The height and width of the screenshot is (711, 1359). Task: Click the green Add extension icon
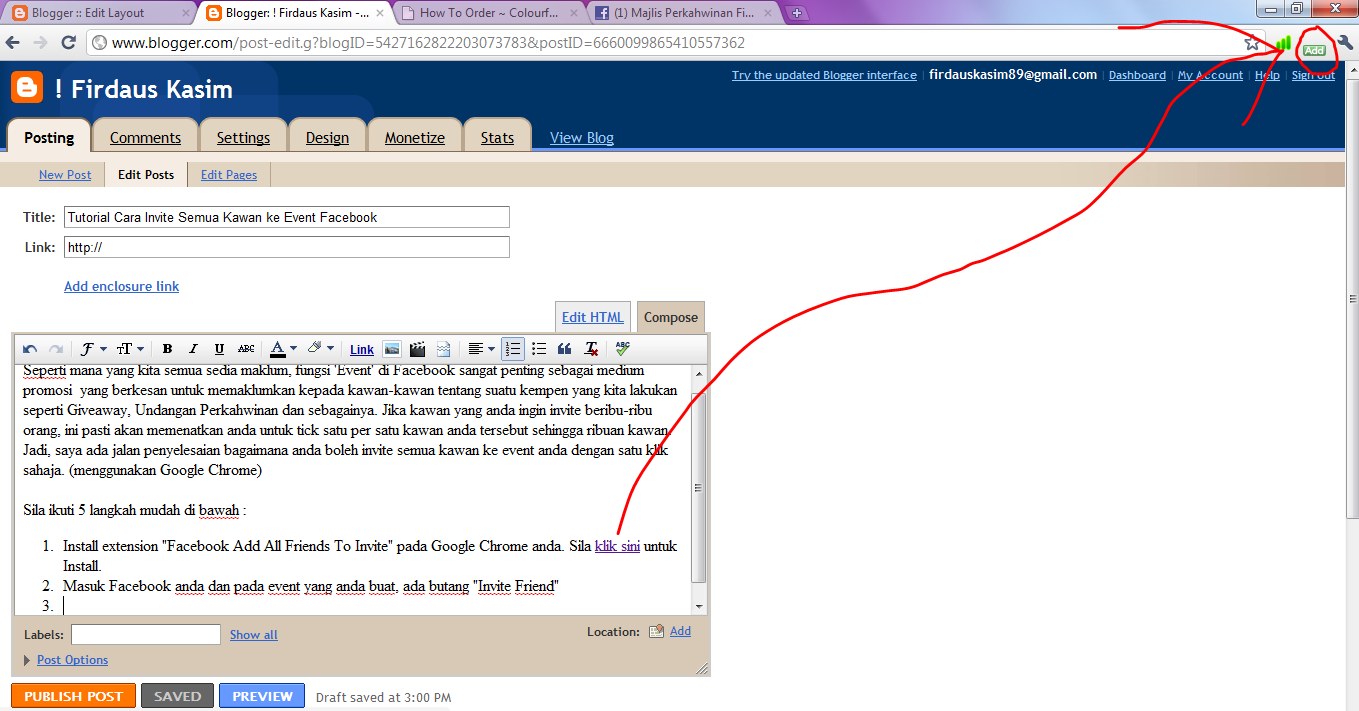tap(1314, 49)
